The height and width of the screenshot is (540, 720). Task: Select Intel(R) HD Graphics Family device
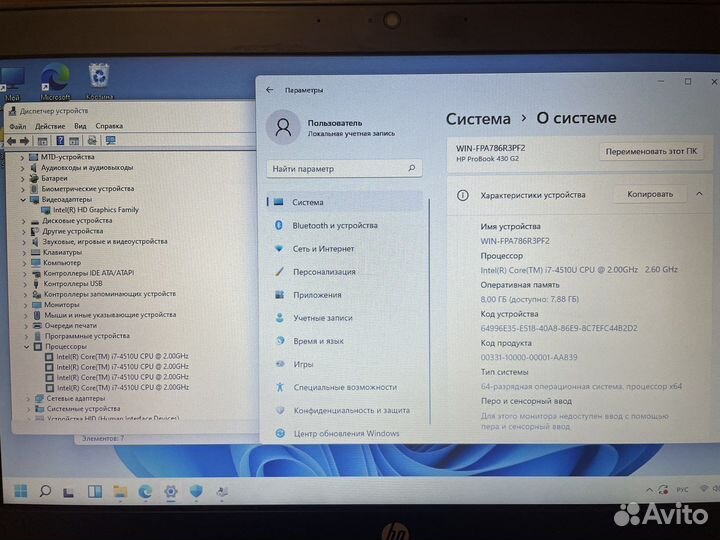(x=96, y=210)
